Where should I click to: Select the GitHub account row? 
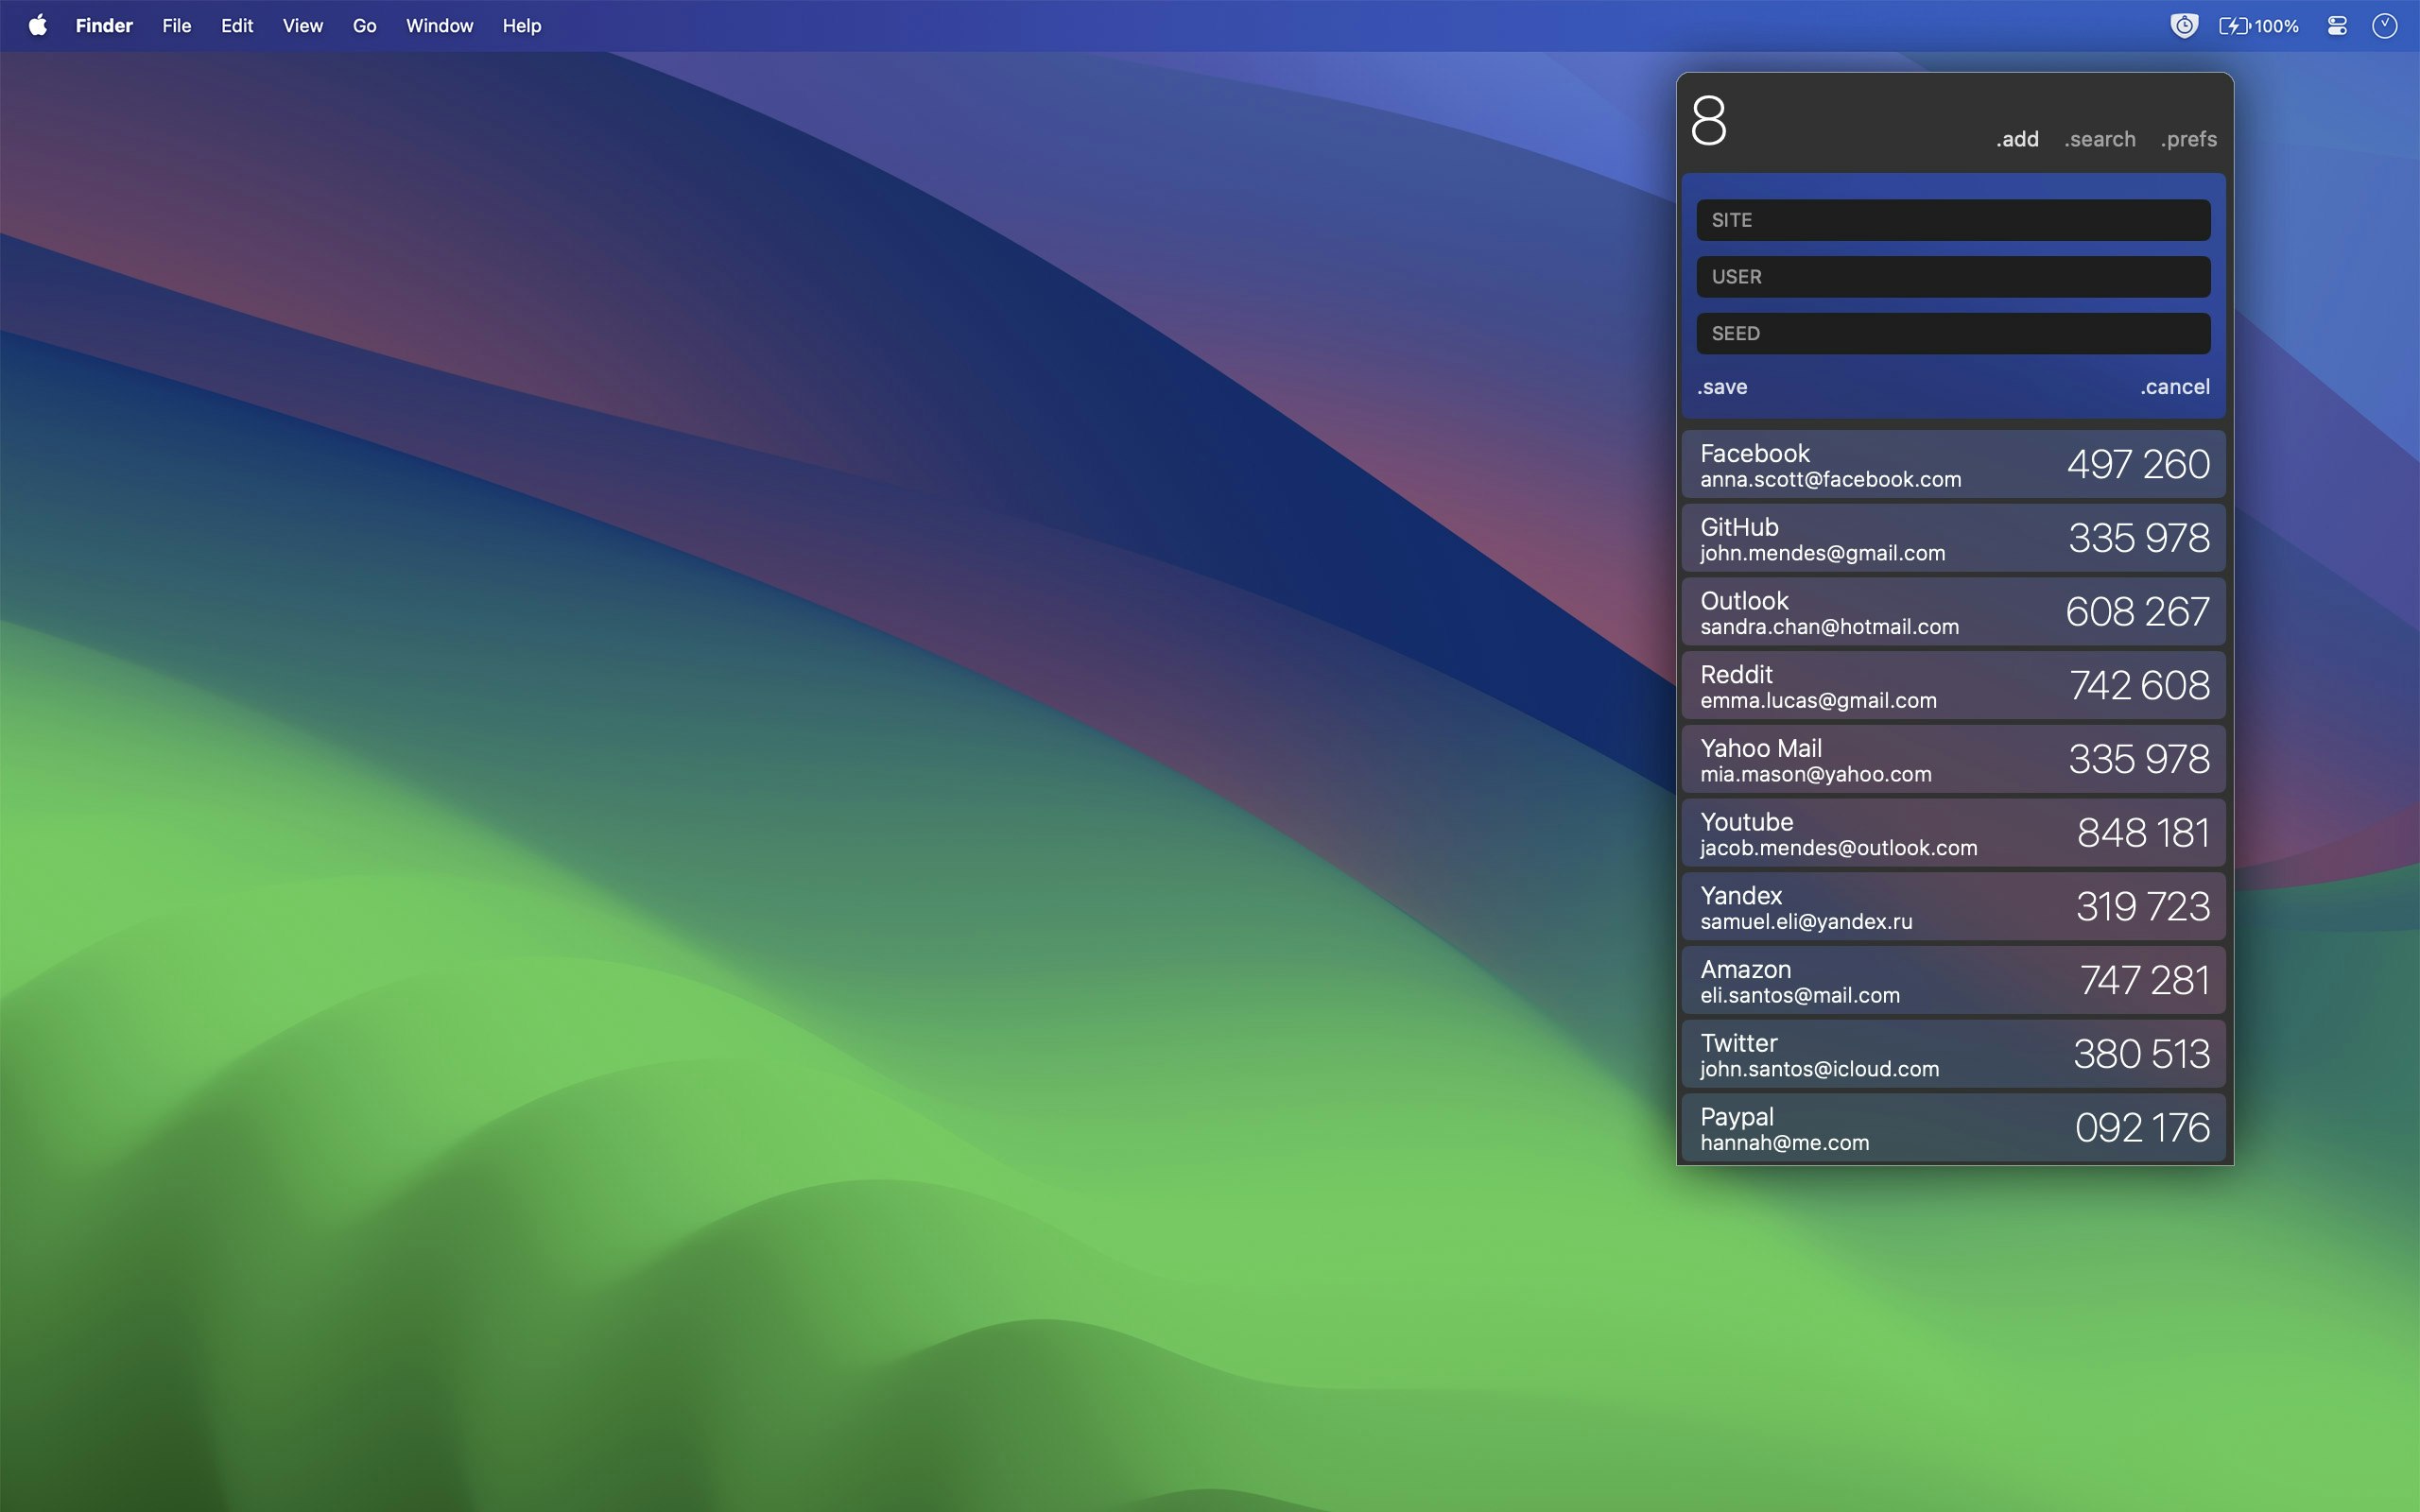point(1953,538)
